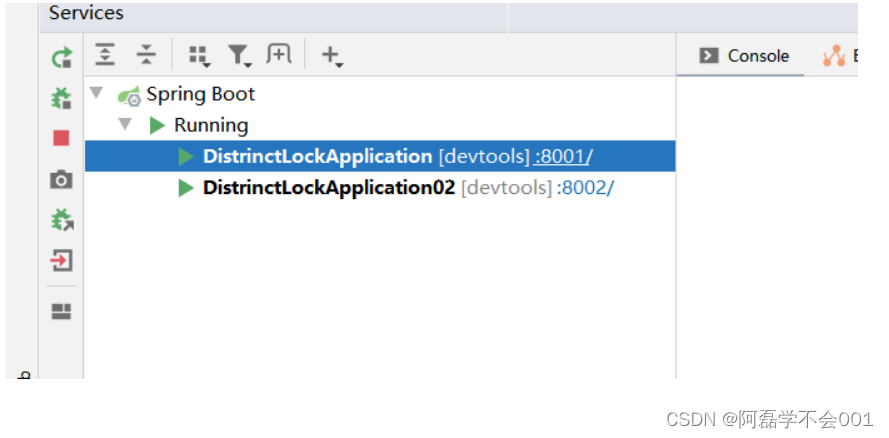The height and width of the screenshot is (438, 889).
Task: Click the Expand All toolbar icon
Action: pyautogui.click(x=105, y=55)
